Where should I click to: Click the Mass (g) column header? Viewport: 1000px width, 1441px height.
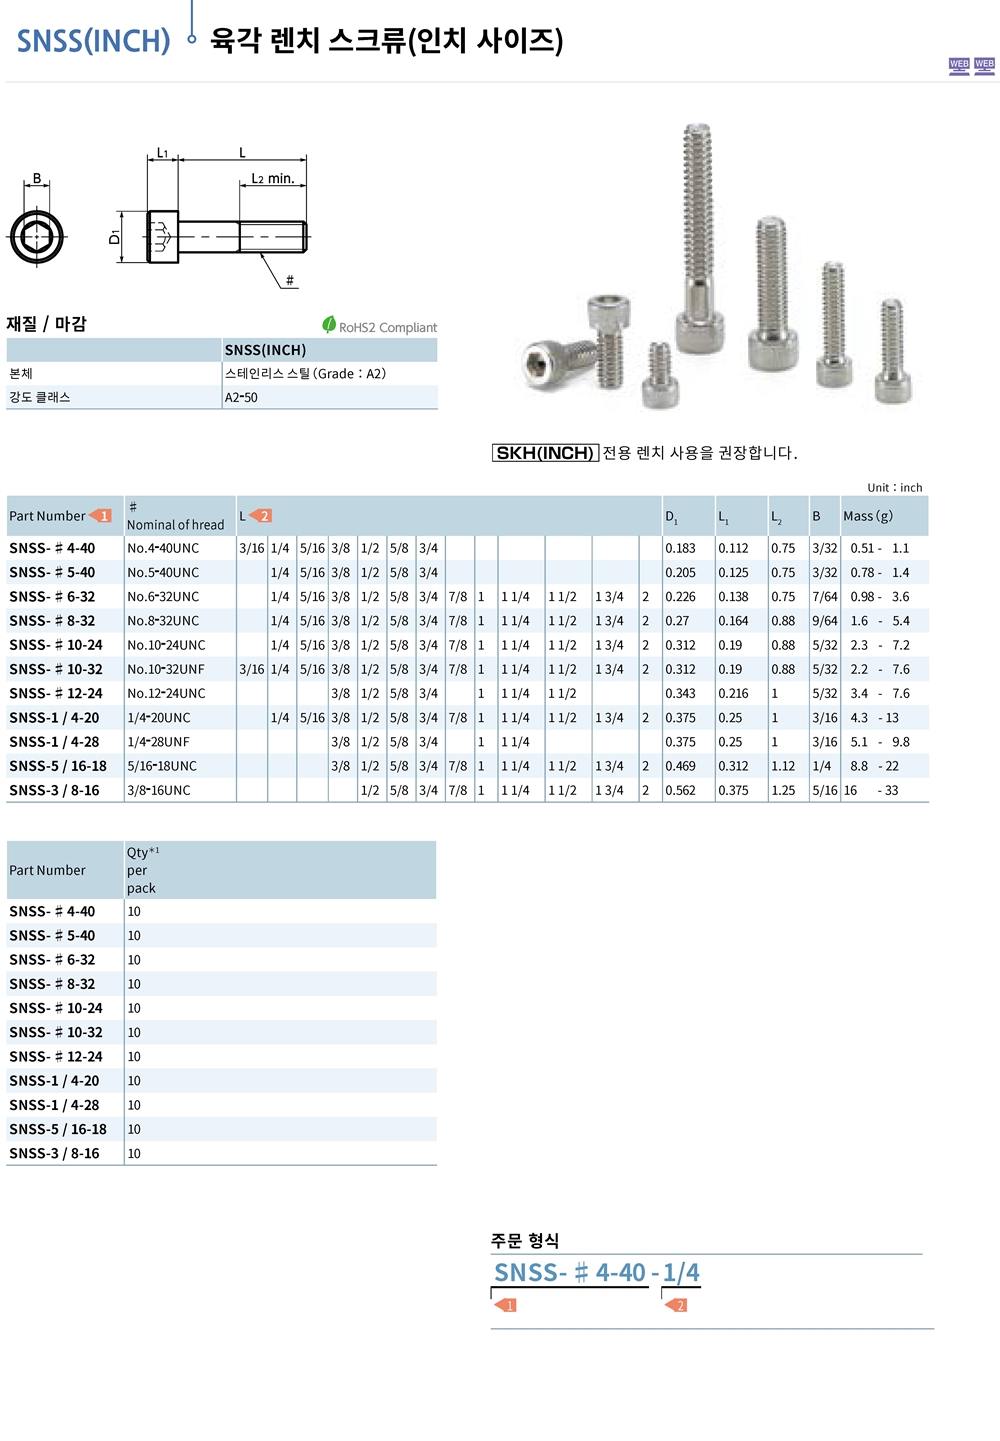(x=868, y=516)
